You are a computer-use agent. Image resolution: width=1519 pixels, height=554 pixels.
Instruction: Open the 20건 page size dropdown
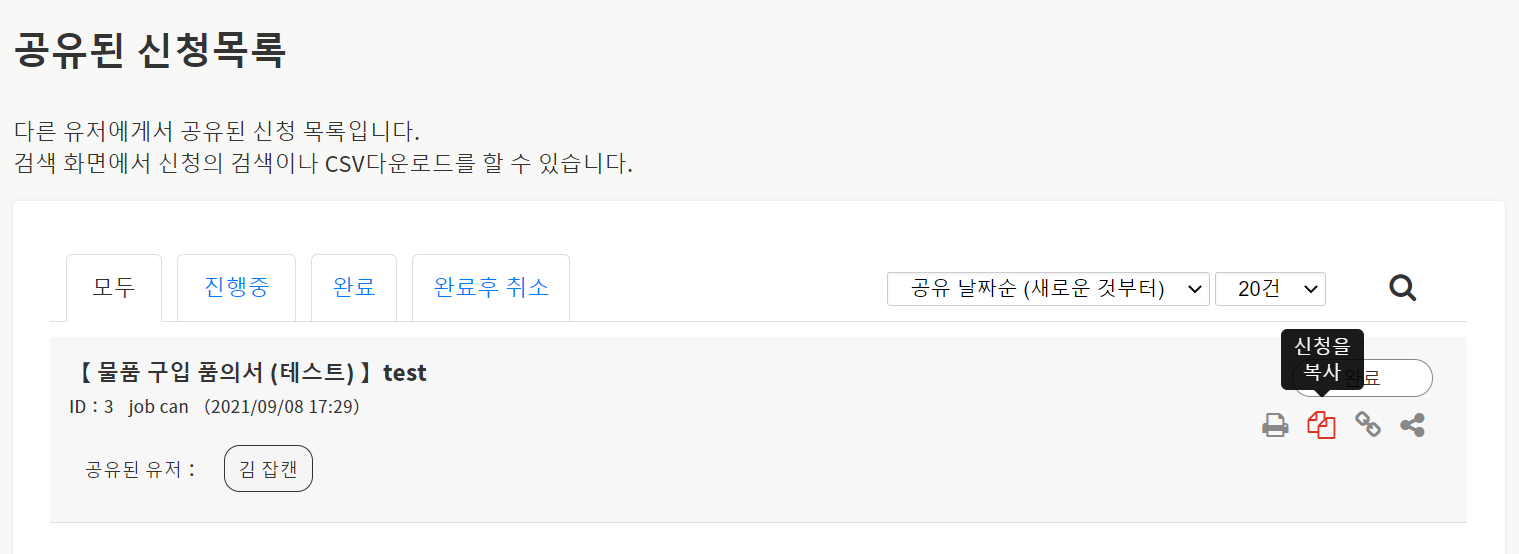pyautogui.click(x=1270, y=289)
